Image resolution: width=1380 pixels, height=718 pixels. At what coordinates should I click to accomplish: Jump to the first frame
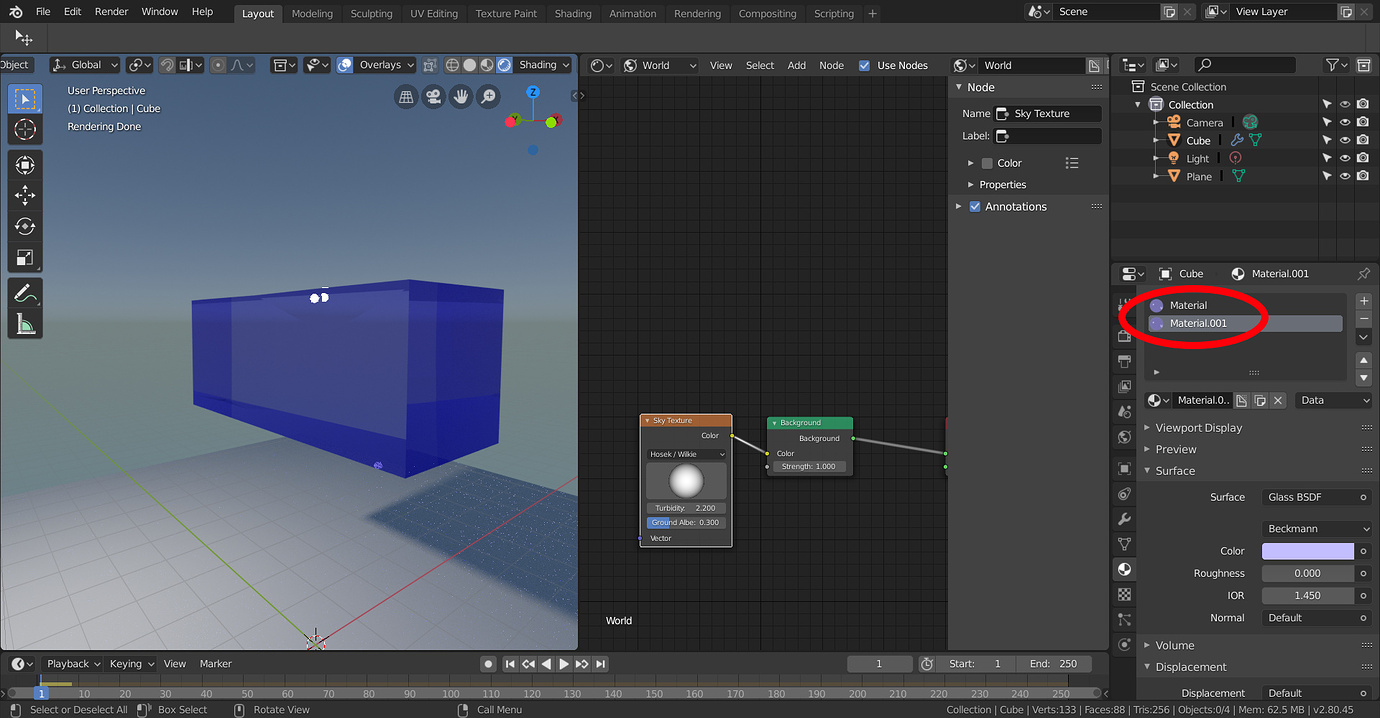pyautogui.click(x=510, y=664)
